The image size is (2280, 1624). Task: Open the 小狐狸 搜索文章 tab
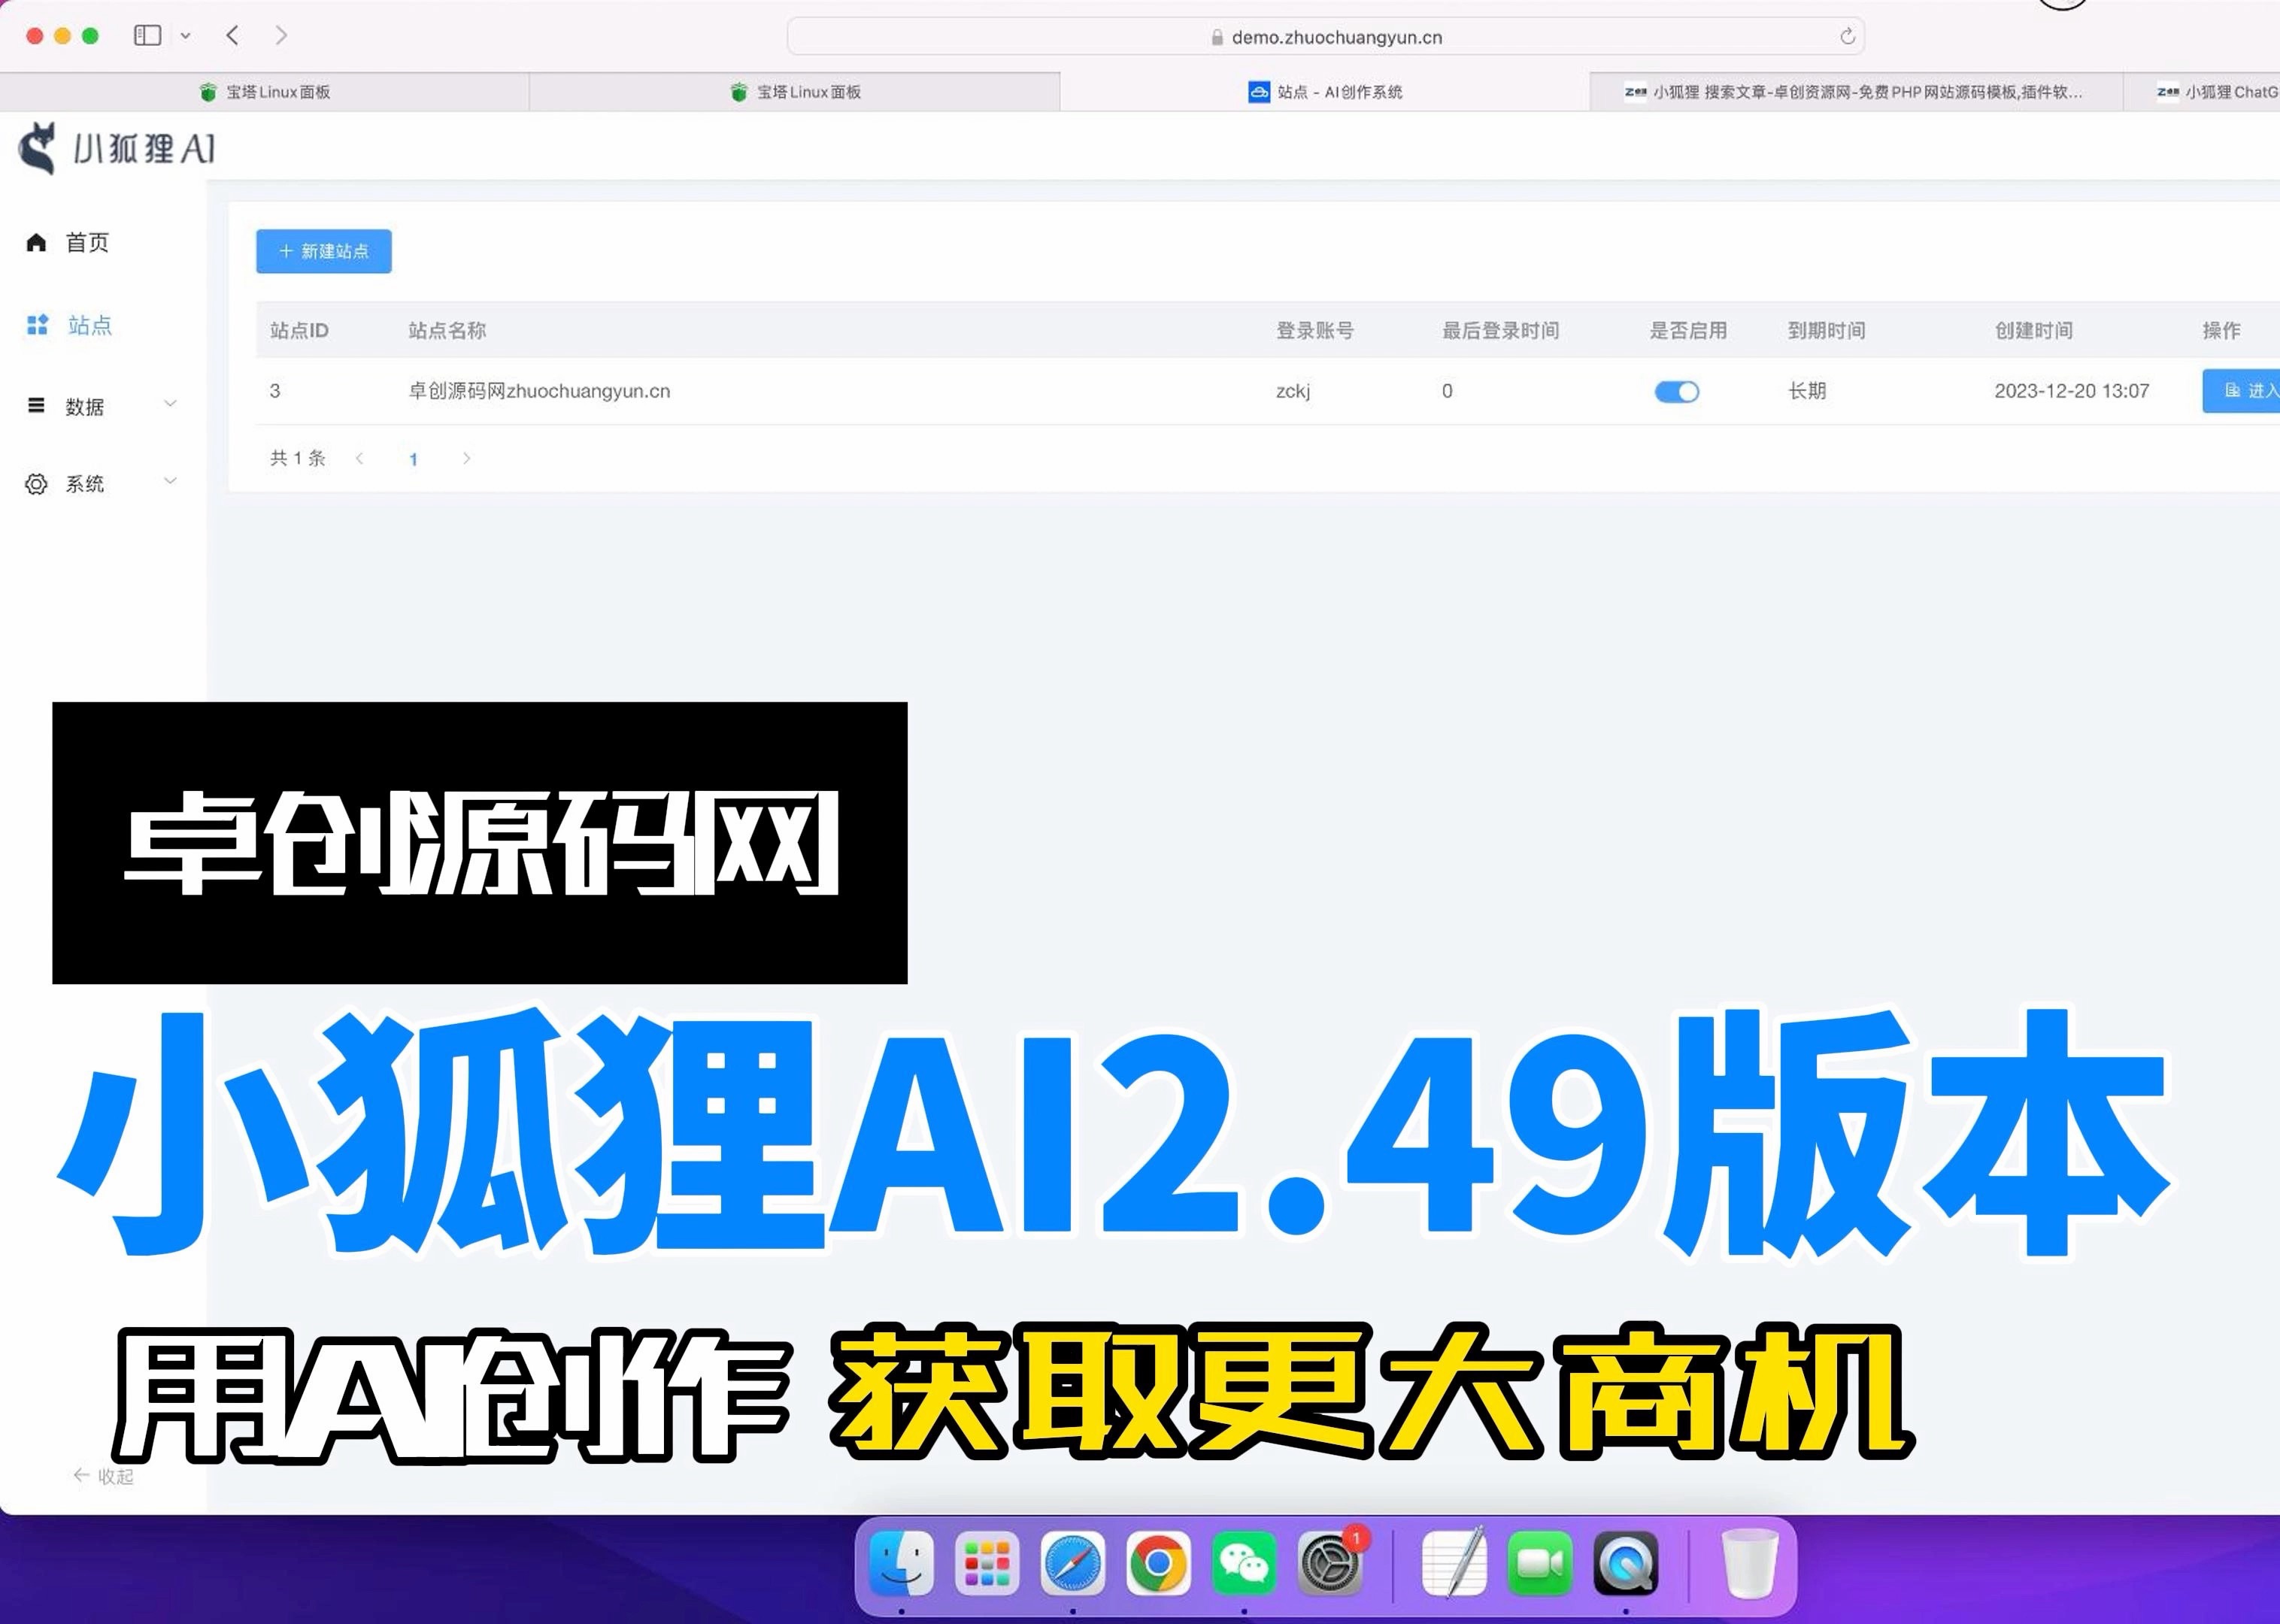point(1855,92)
